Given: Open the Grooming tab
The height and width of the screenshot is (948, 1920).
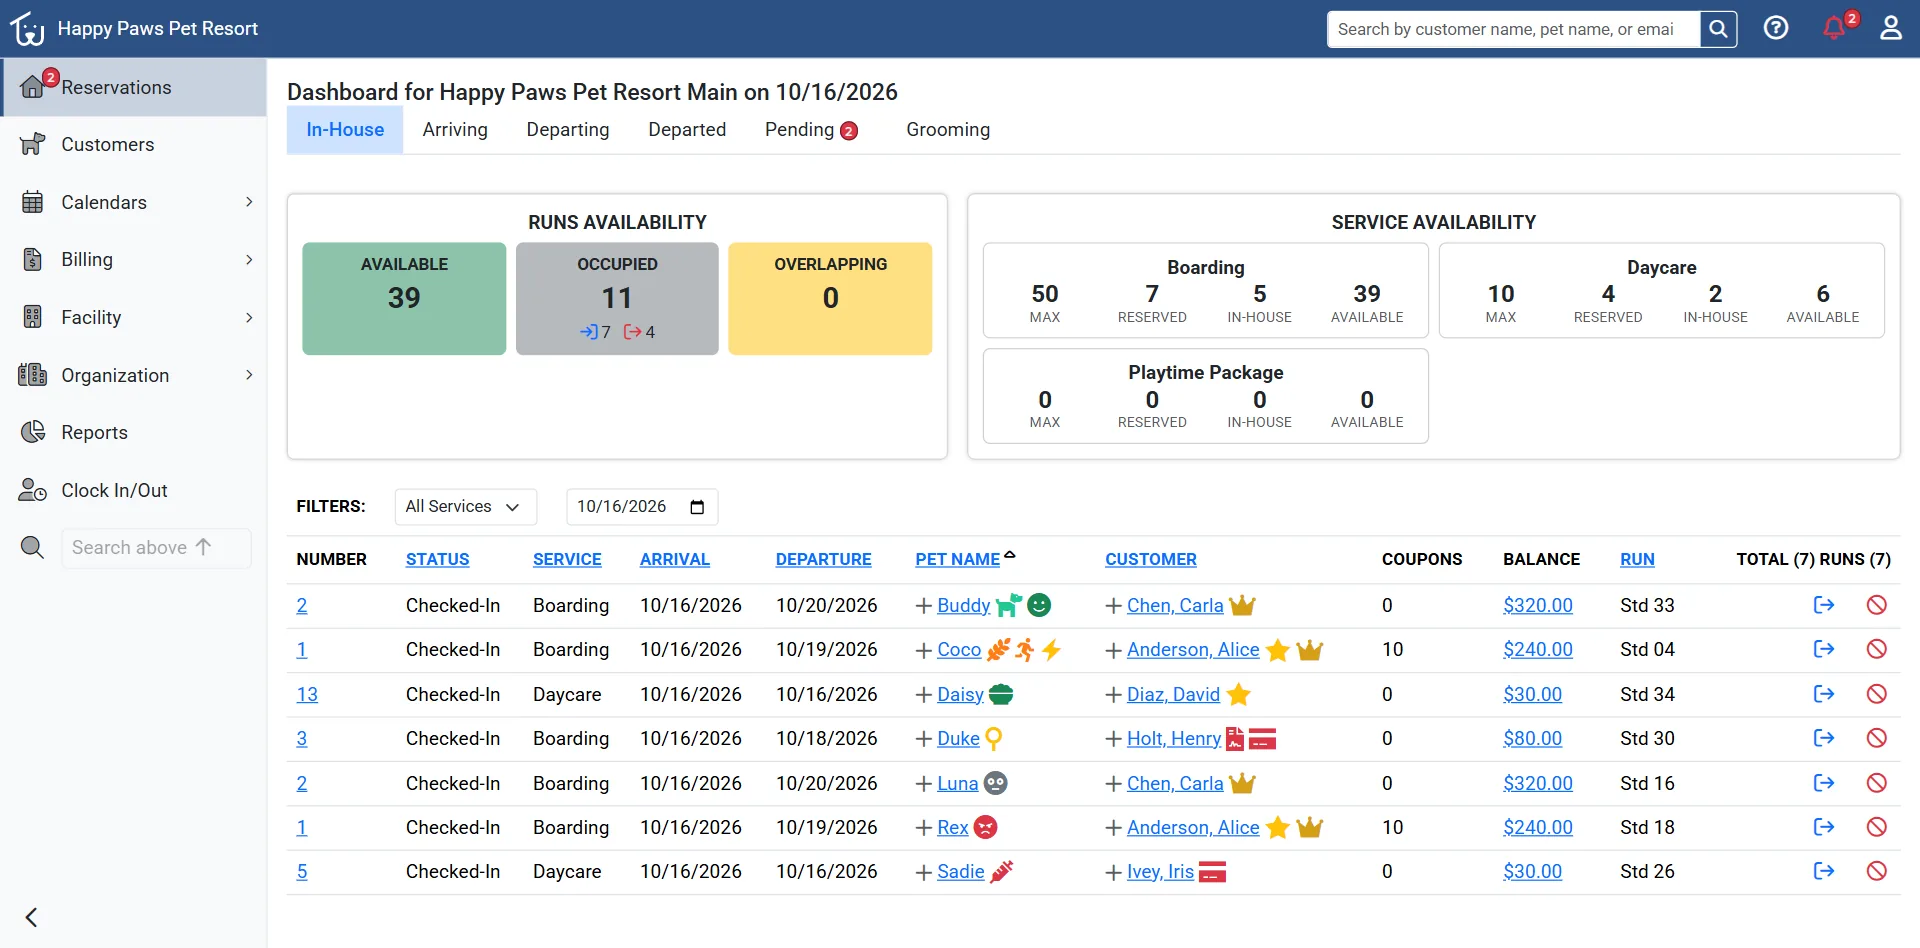Looking at the screenshot, I should pyautogui.click(x=948, y=130).
